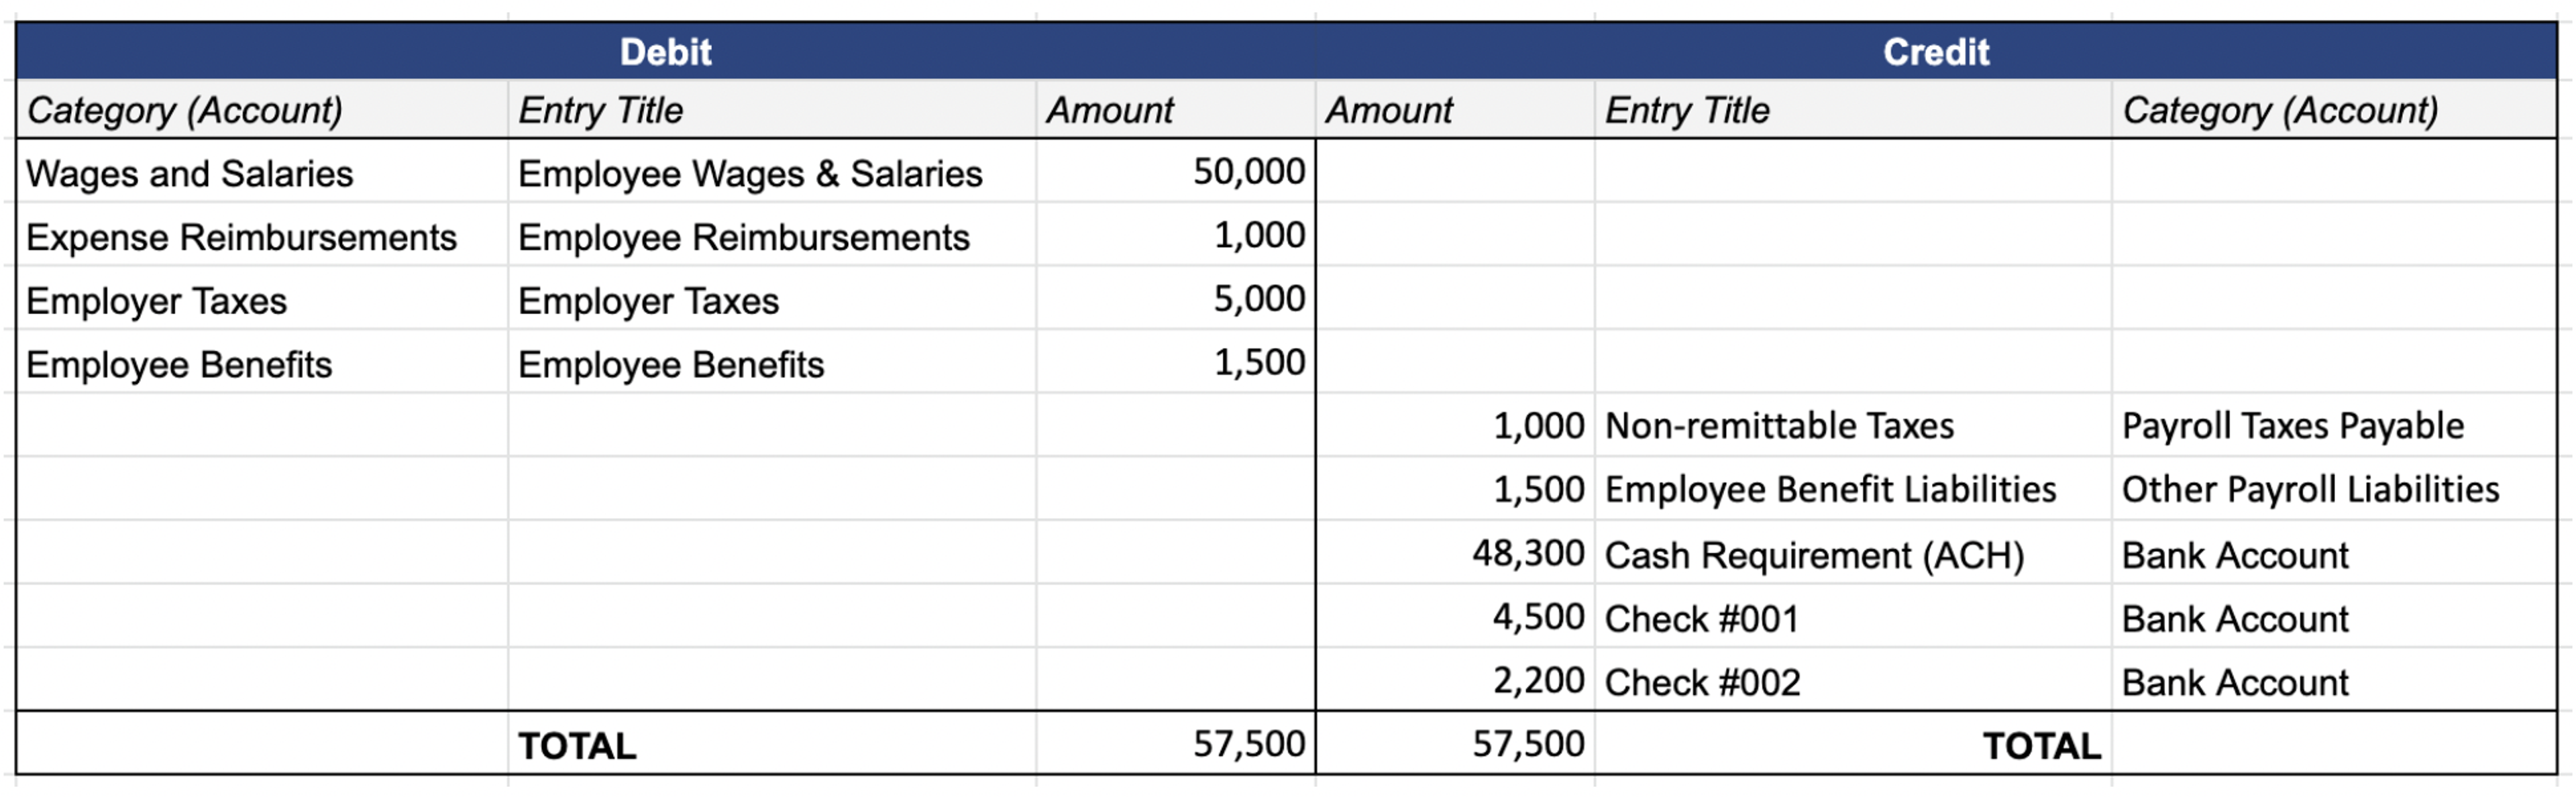2576x797 pixels.
Task: Select the 2,200 Check #002 amount
Action: [x=1455, y=681]
